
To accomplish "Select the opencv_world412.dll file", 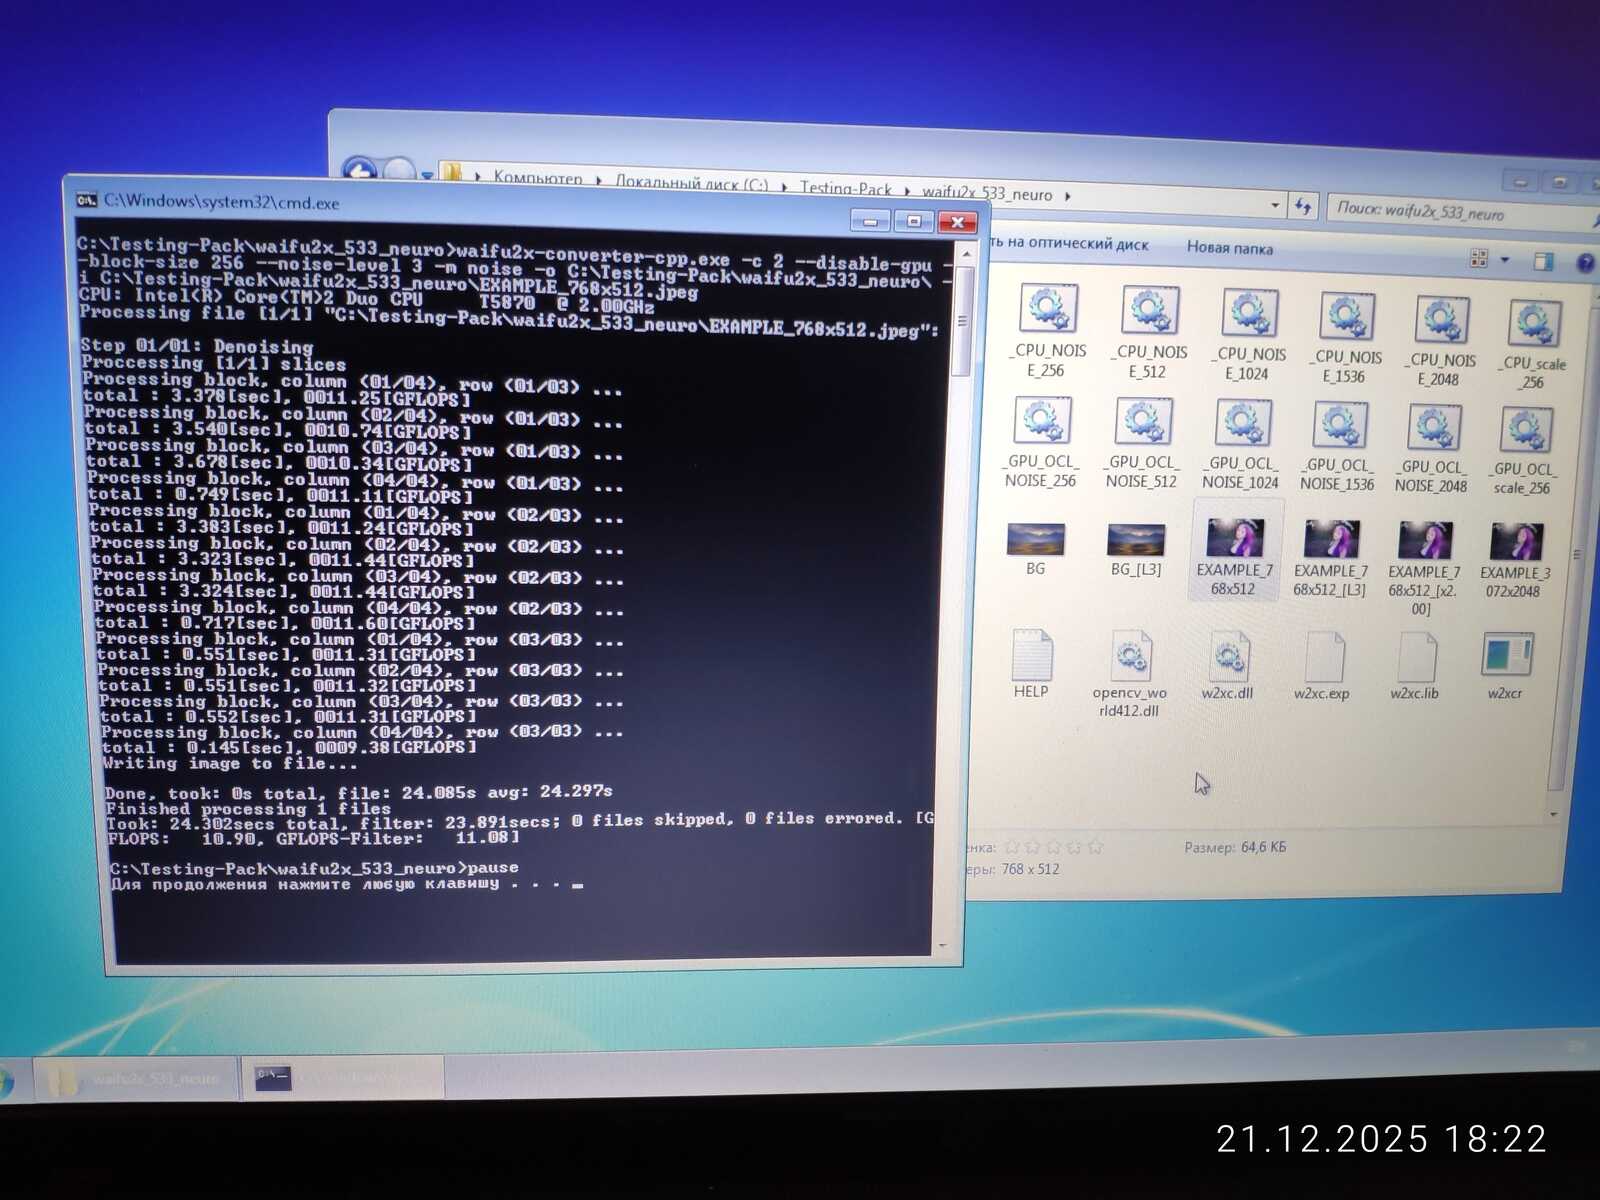I will coord(1130,674).
